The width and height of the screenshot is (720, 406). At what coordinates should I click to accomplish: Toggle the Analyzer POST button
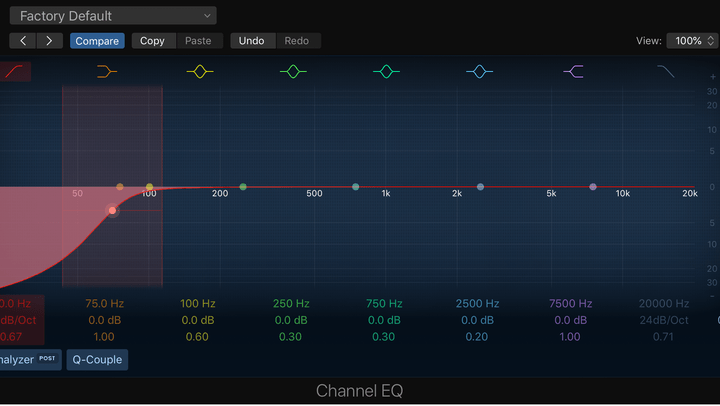[29, 360]
